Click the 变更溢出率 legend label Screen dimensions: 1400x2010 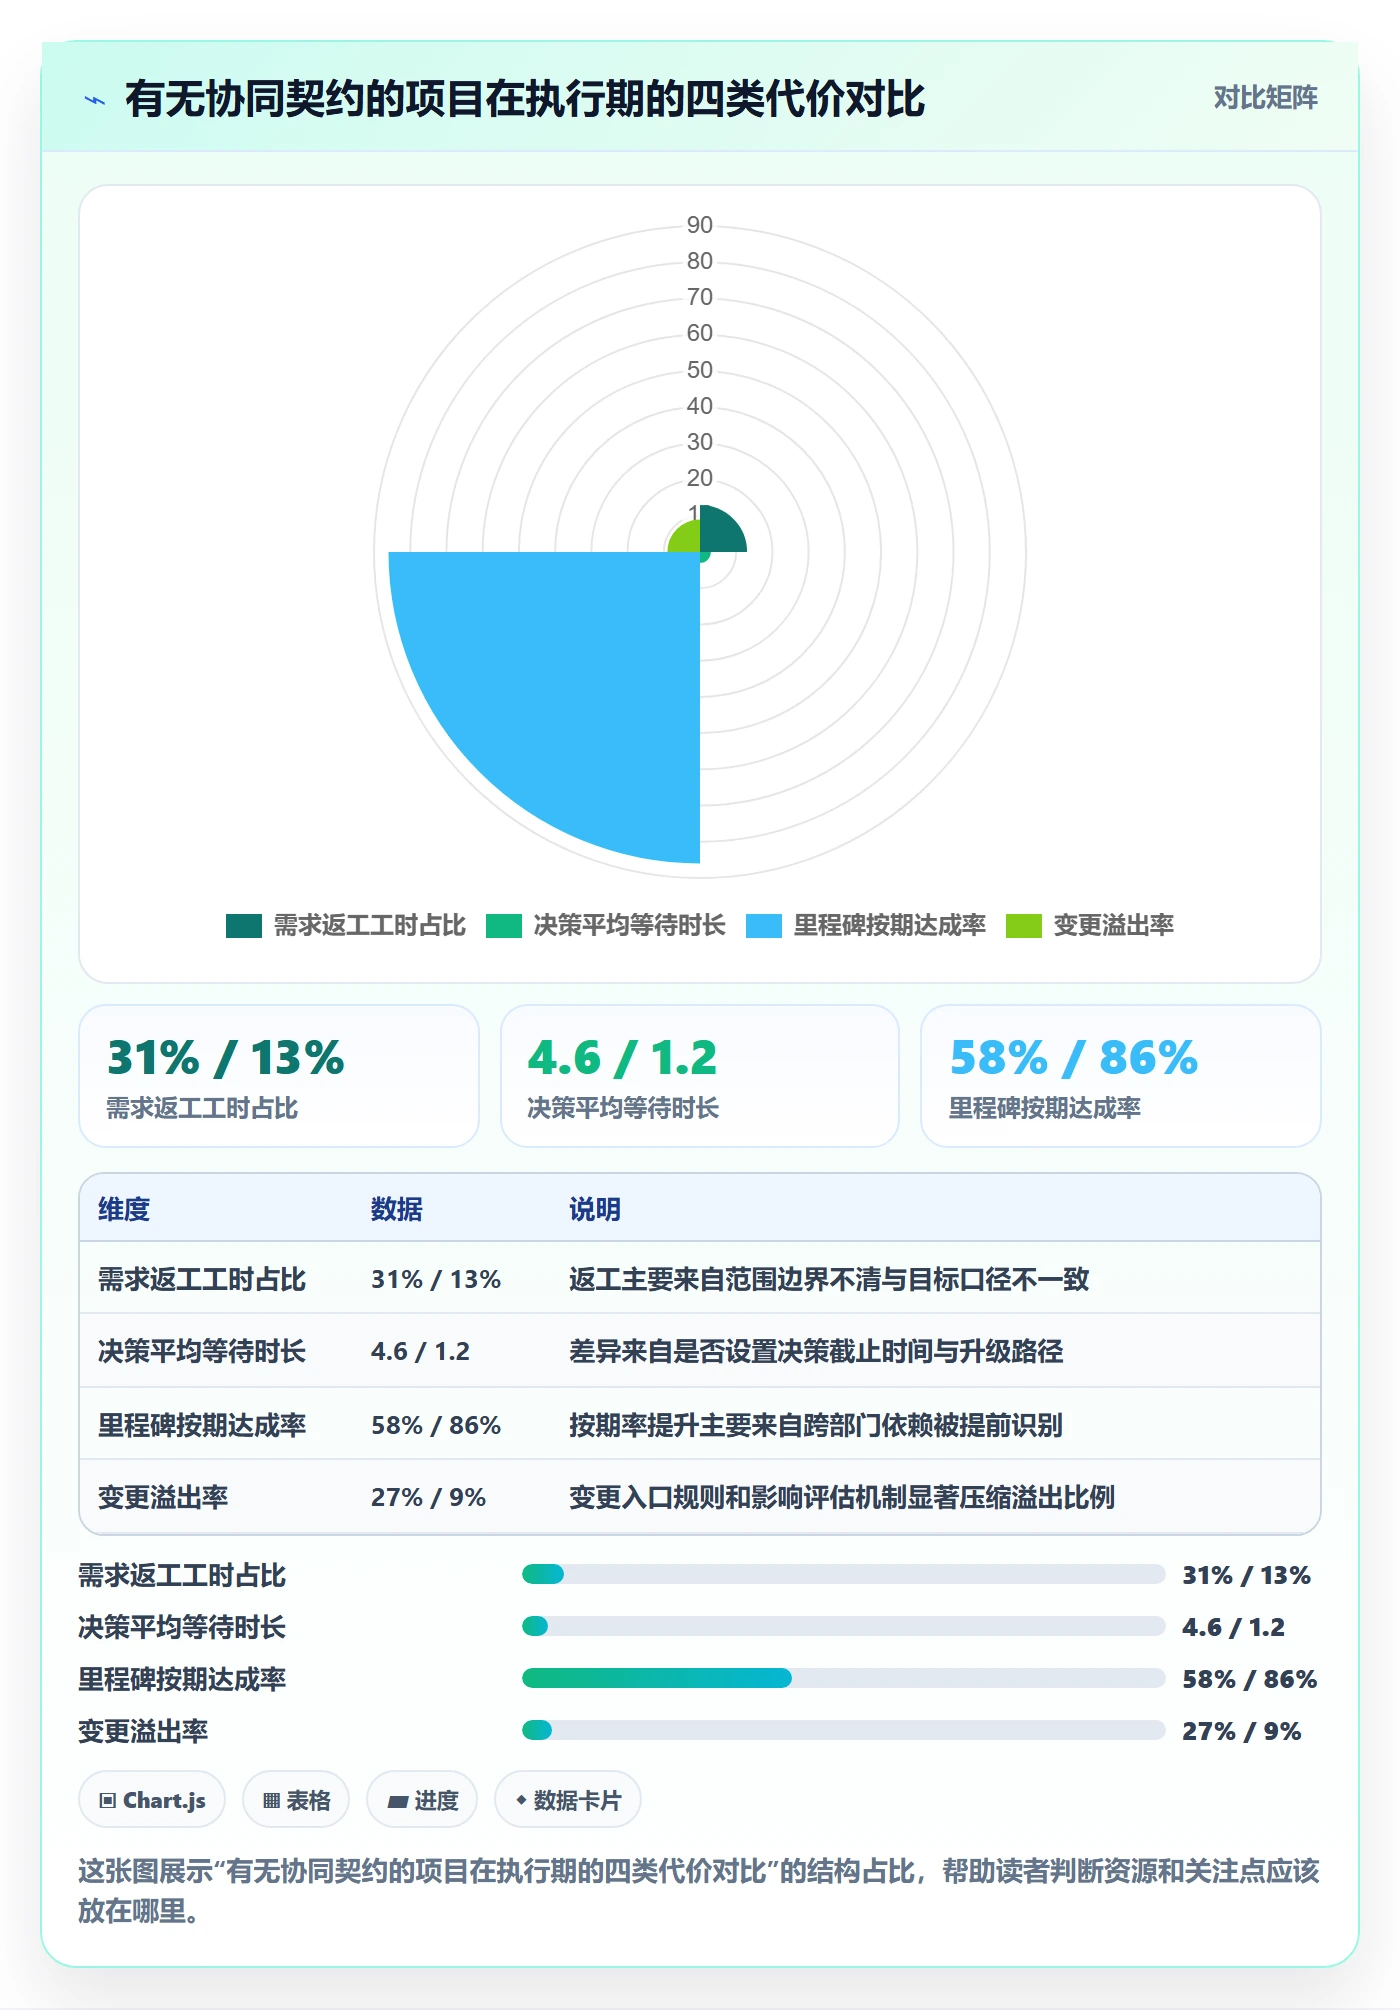(1113, 926)
